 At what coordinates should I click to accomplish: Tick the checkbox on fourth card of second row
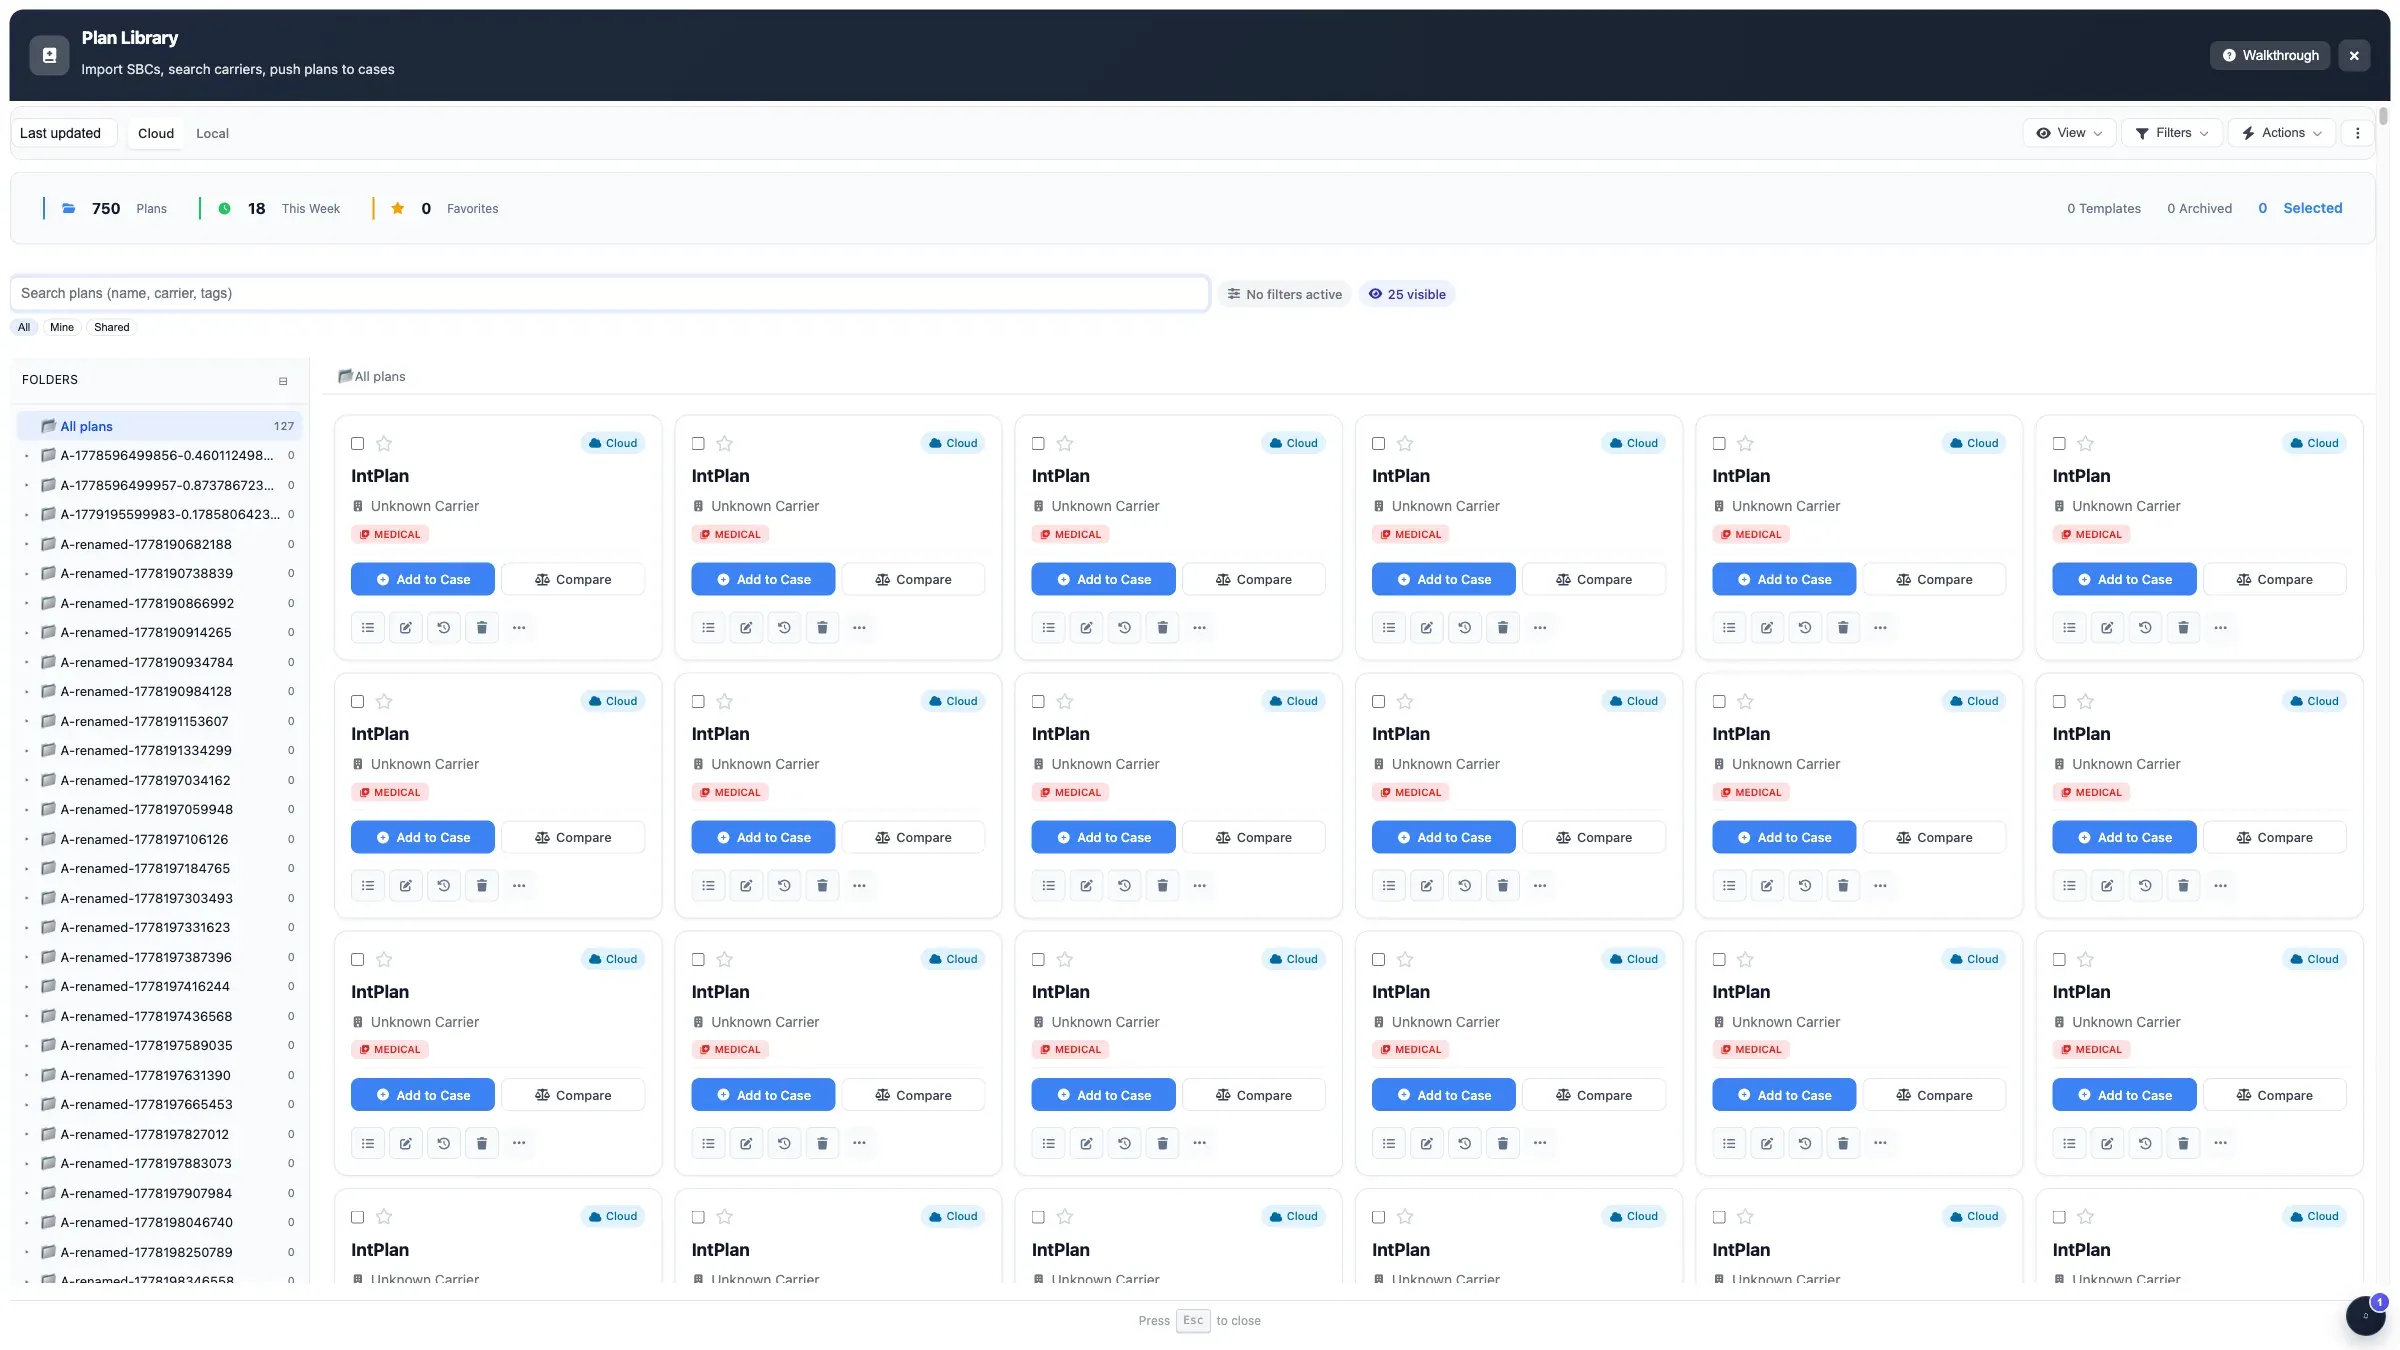coord(1378,701)
